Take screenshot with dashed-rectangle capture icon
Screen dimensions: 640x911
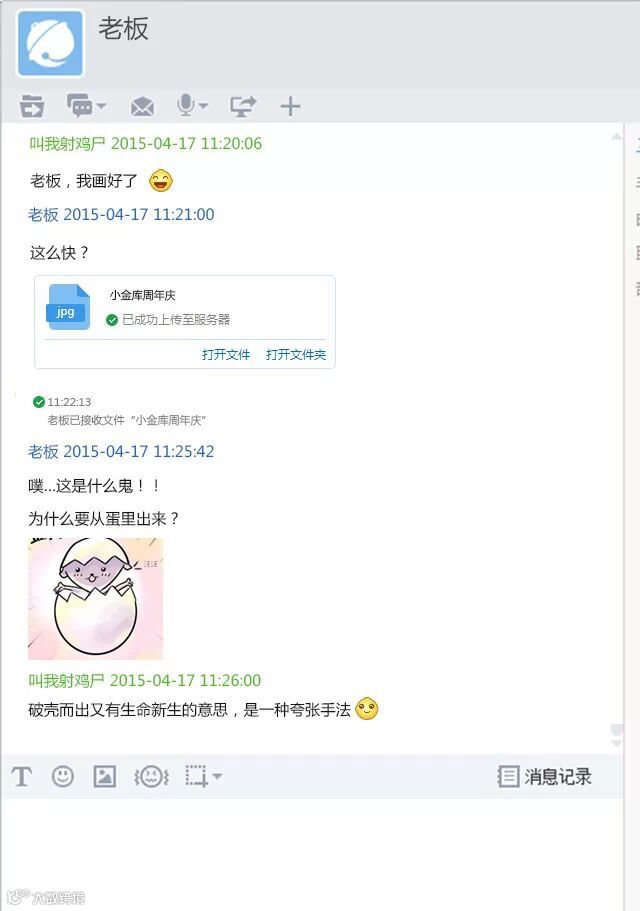(x=196, y=776)
